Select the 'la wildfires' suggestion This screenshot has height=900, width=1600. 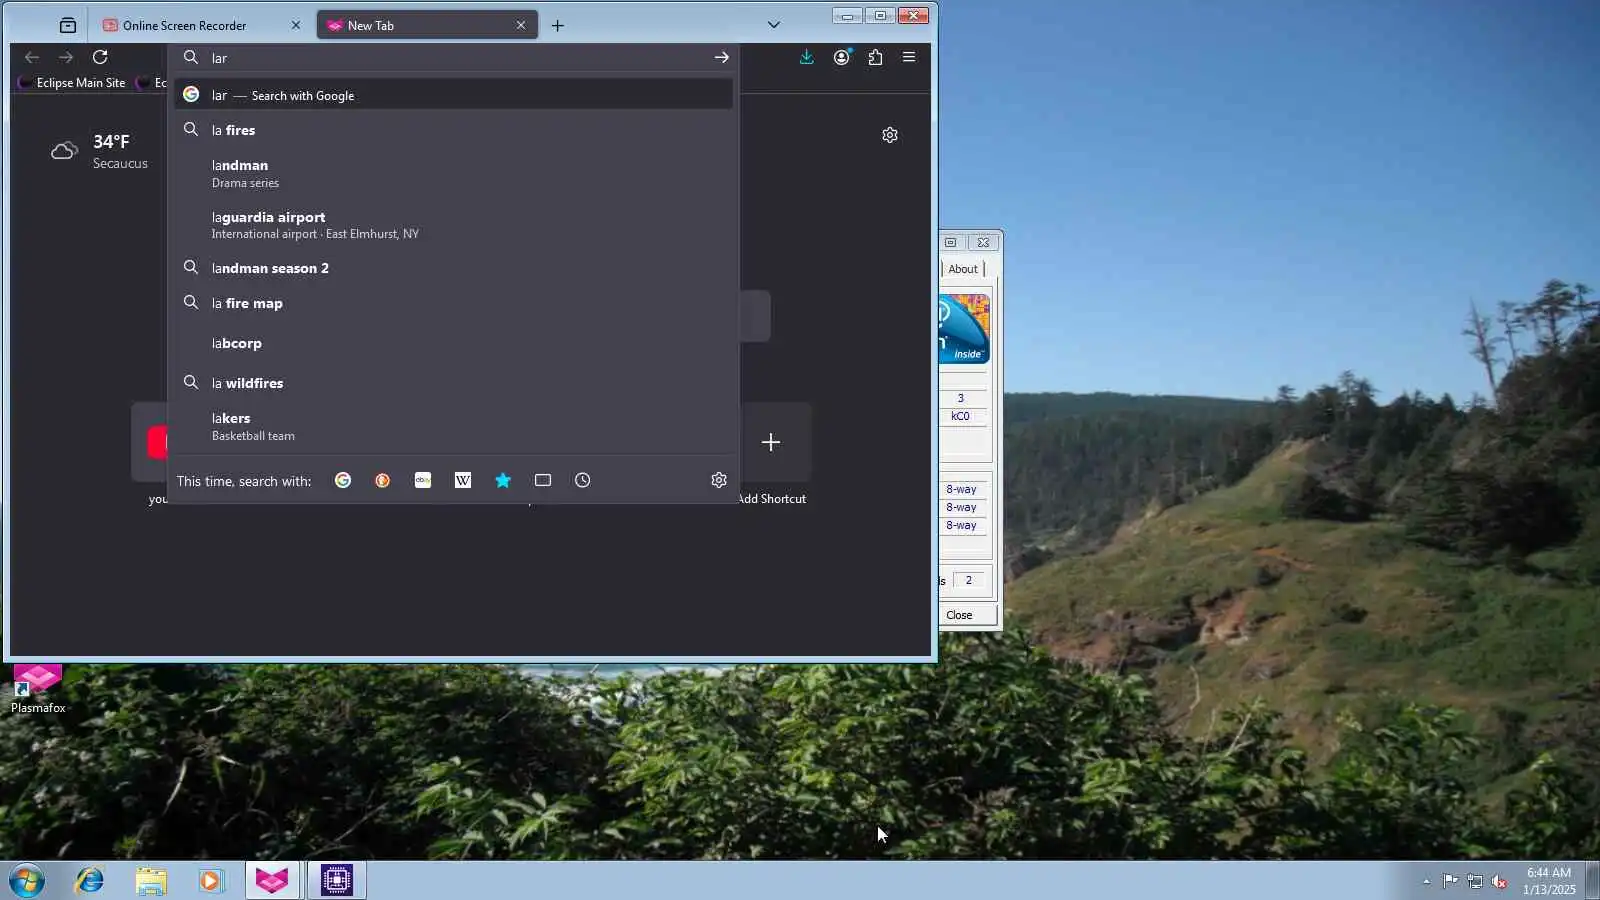coord(453,383)
